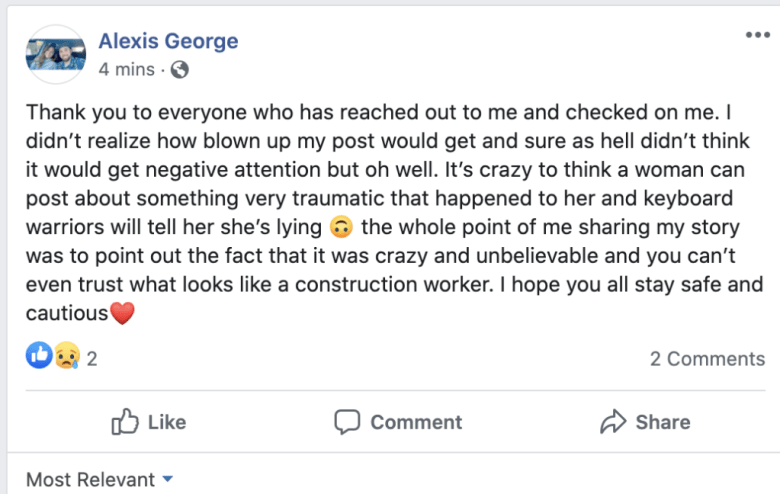Image resolution: width=780 pixels, height=494 pixels.
Task: View the 2 Comments link
Action: pos(707,358)
